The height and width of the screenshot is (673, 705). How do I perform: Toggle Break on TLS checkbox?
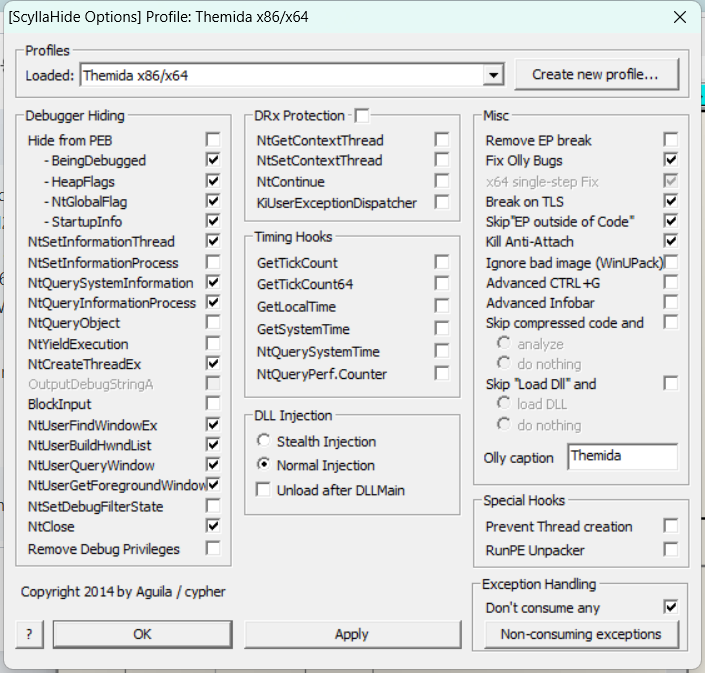coord(671,201)
